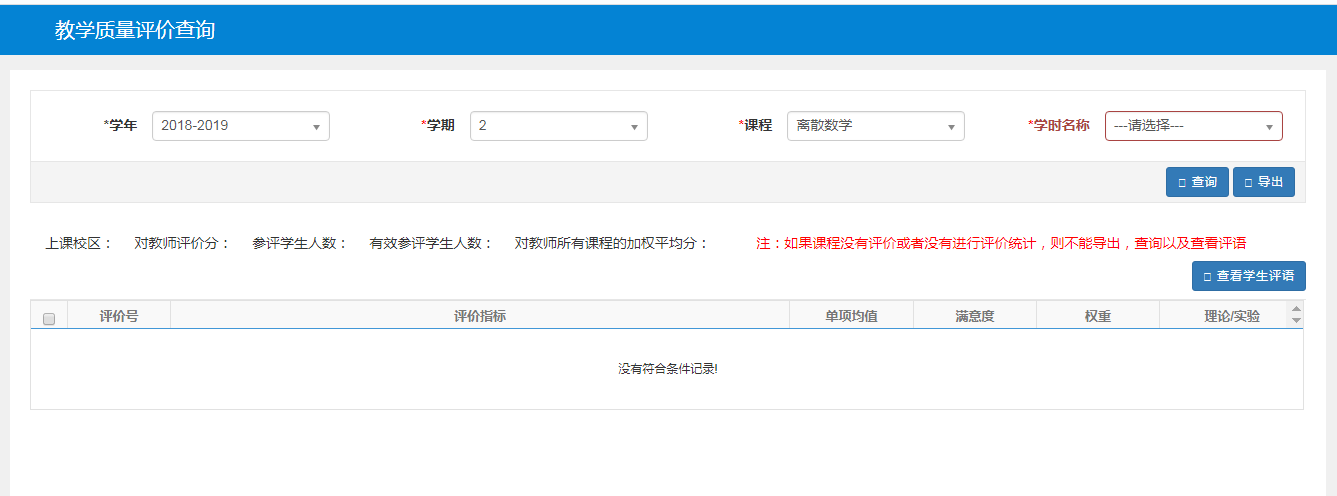Viewport: 1337px width, 496px height.
Task: Open 查看学生评语 student comments
Action: click(x=1248, y=276)
